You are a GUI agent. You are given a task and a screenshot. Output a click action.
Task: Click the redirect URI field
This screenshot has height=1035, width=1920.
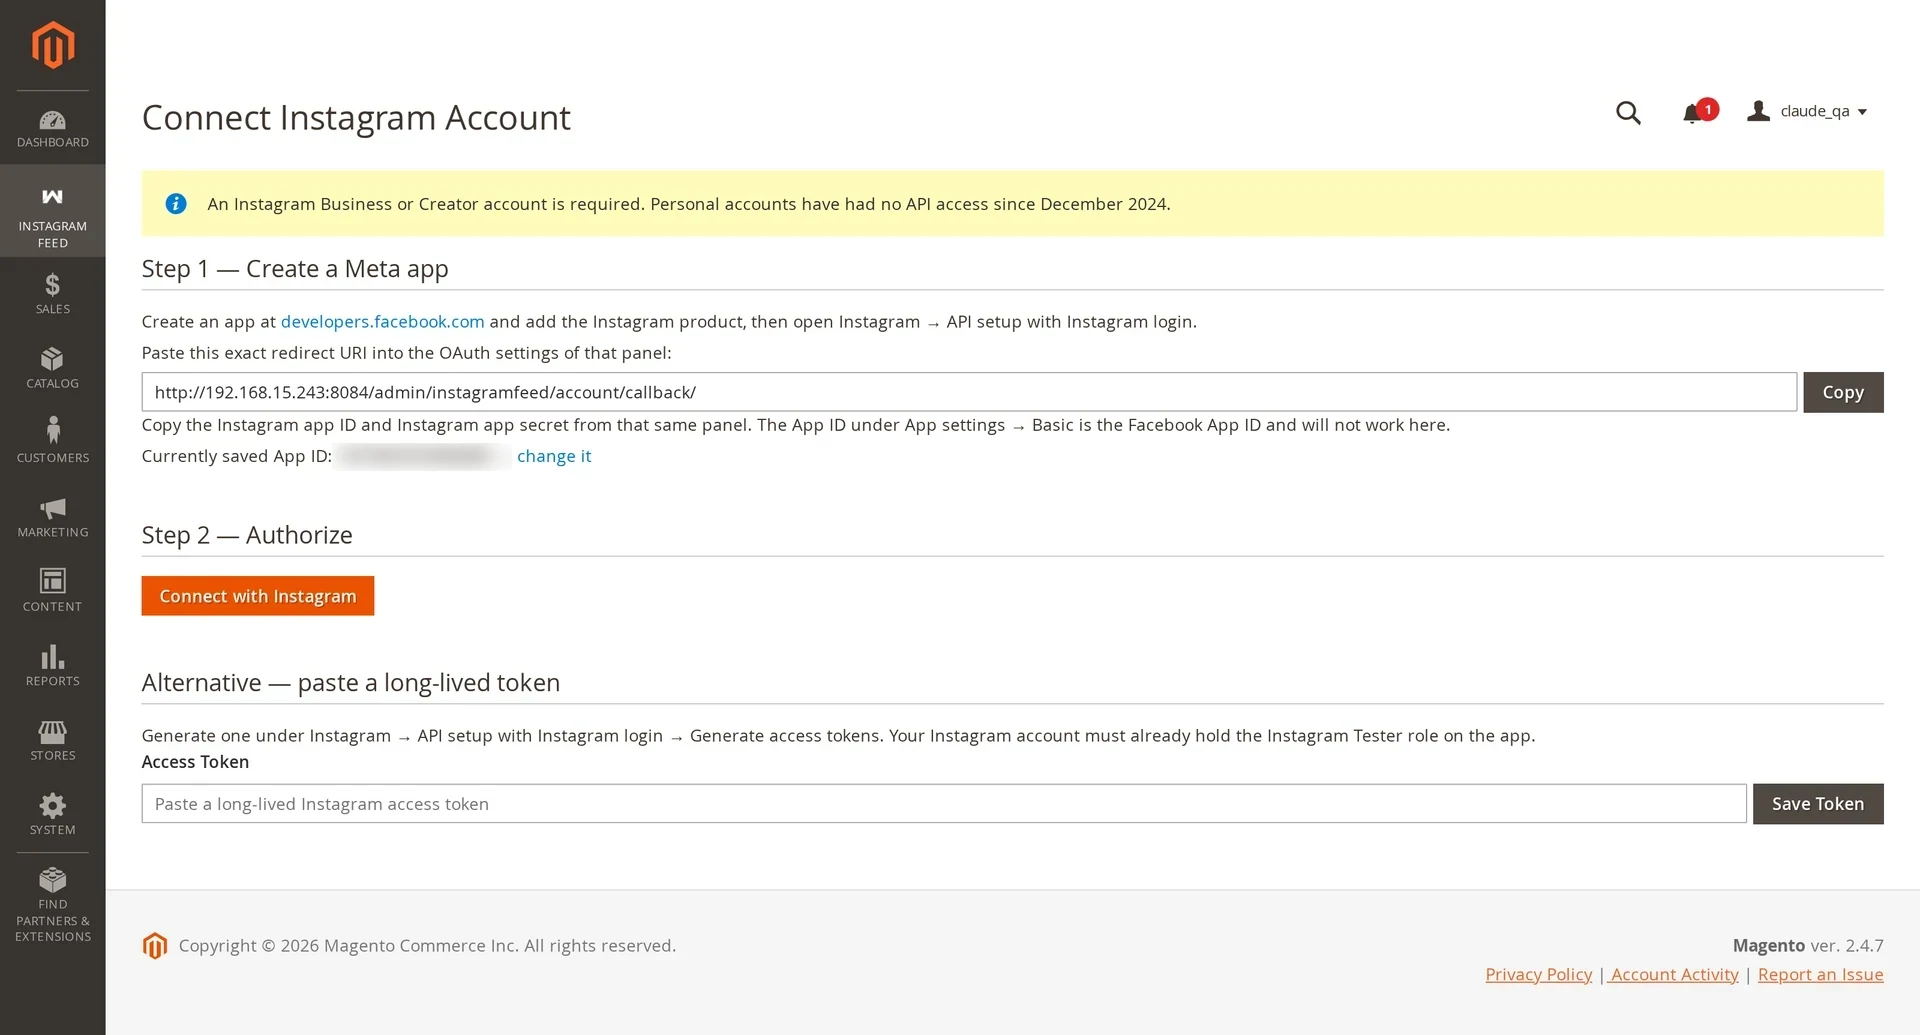[x=969, y=392]
